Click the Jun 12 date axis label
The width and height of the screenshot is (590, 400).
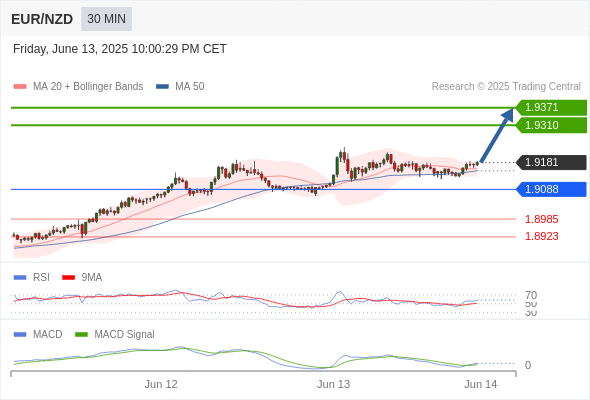(161, 384)
